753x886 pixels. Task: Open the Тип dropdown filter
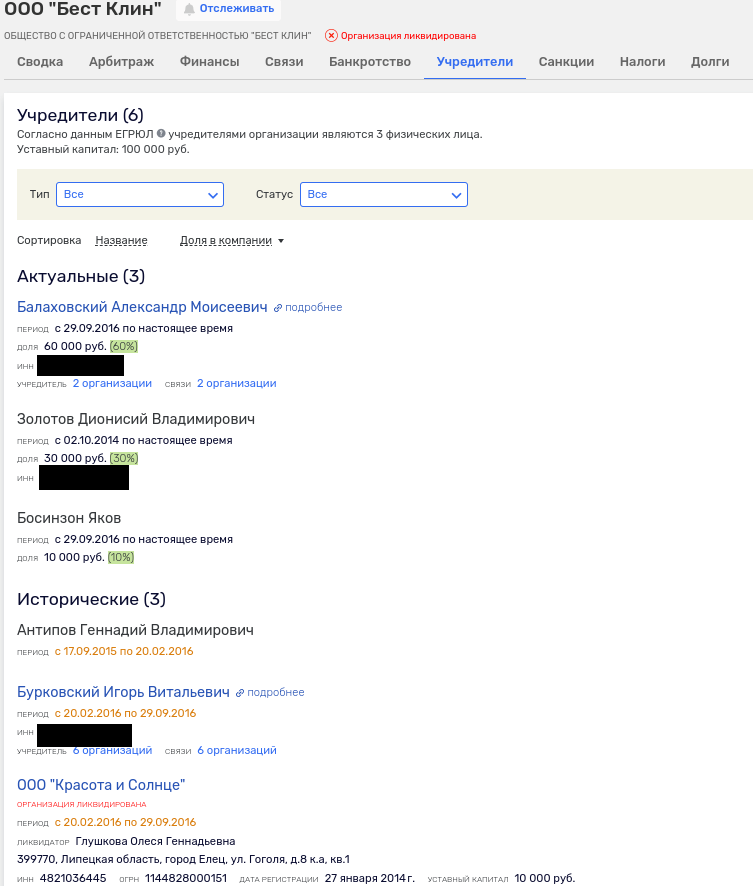140,195
